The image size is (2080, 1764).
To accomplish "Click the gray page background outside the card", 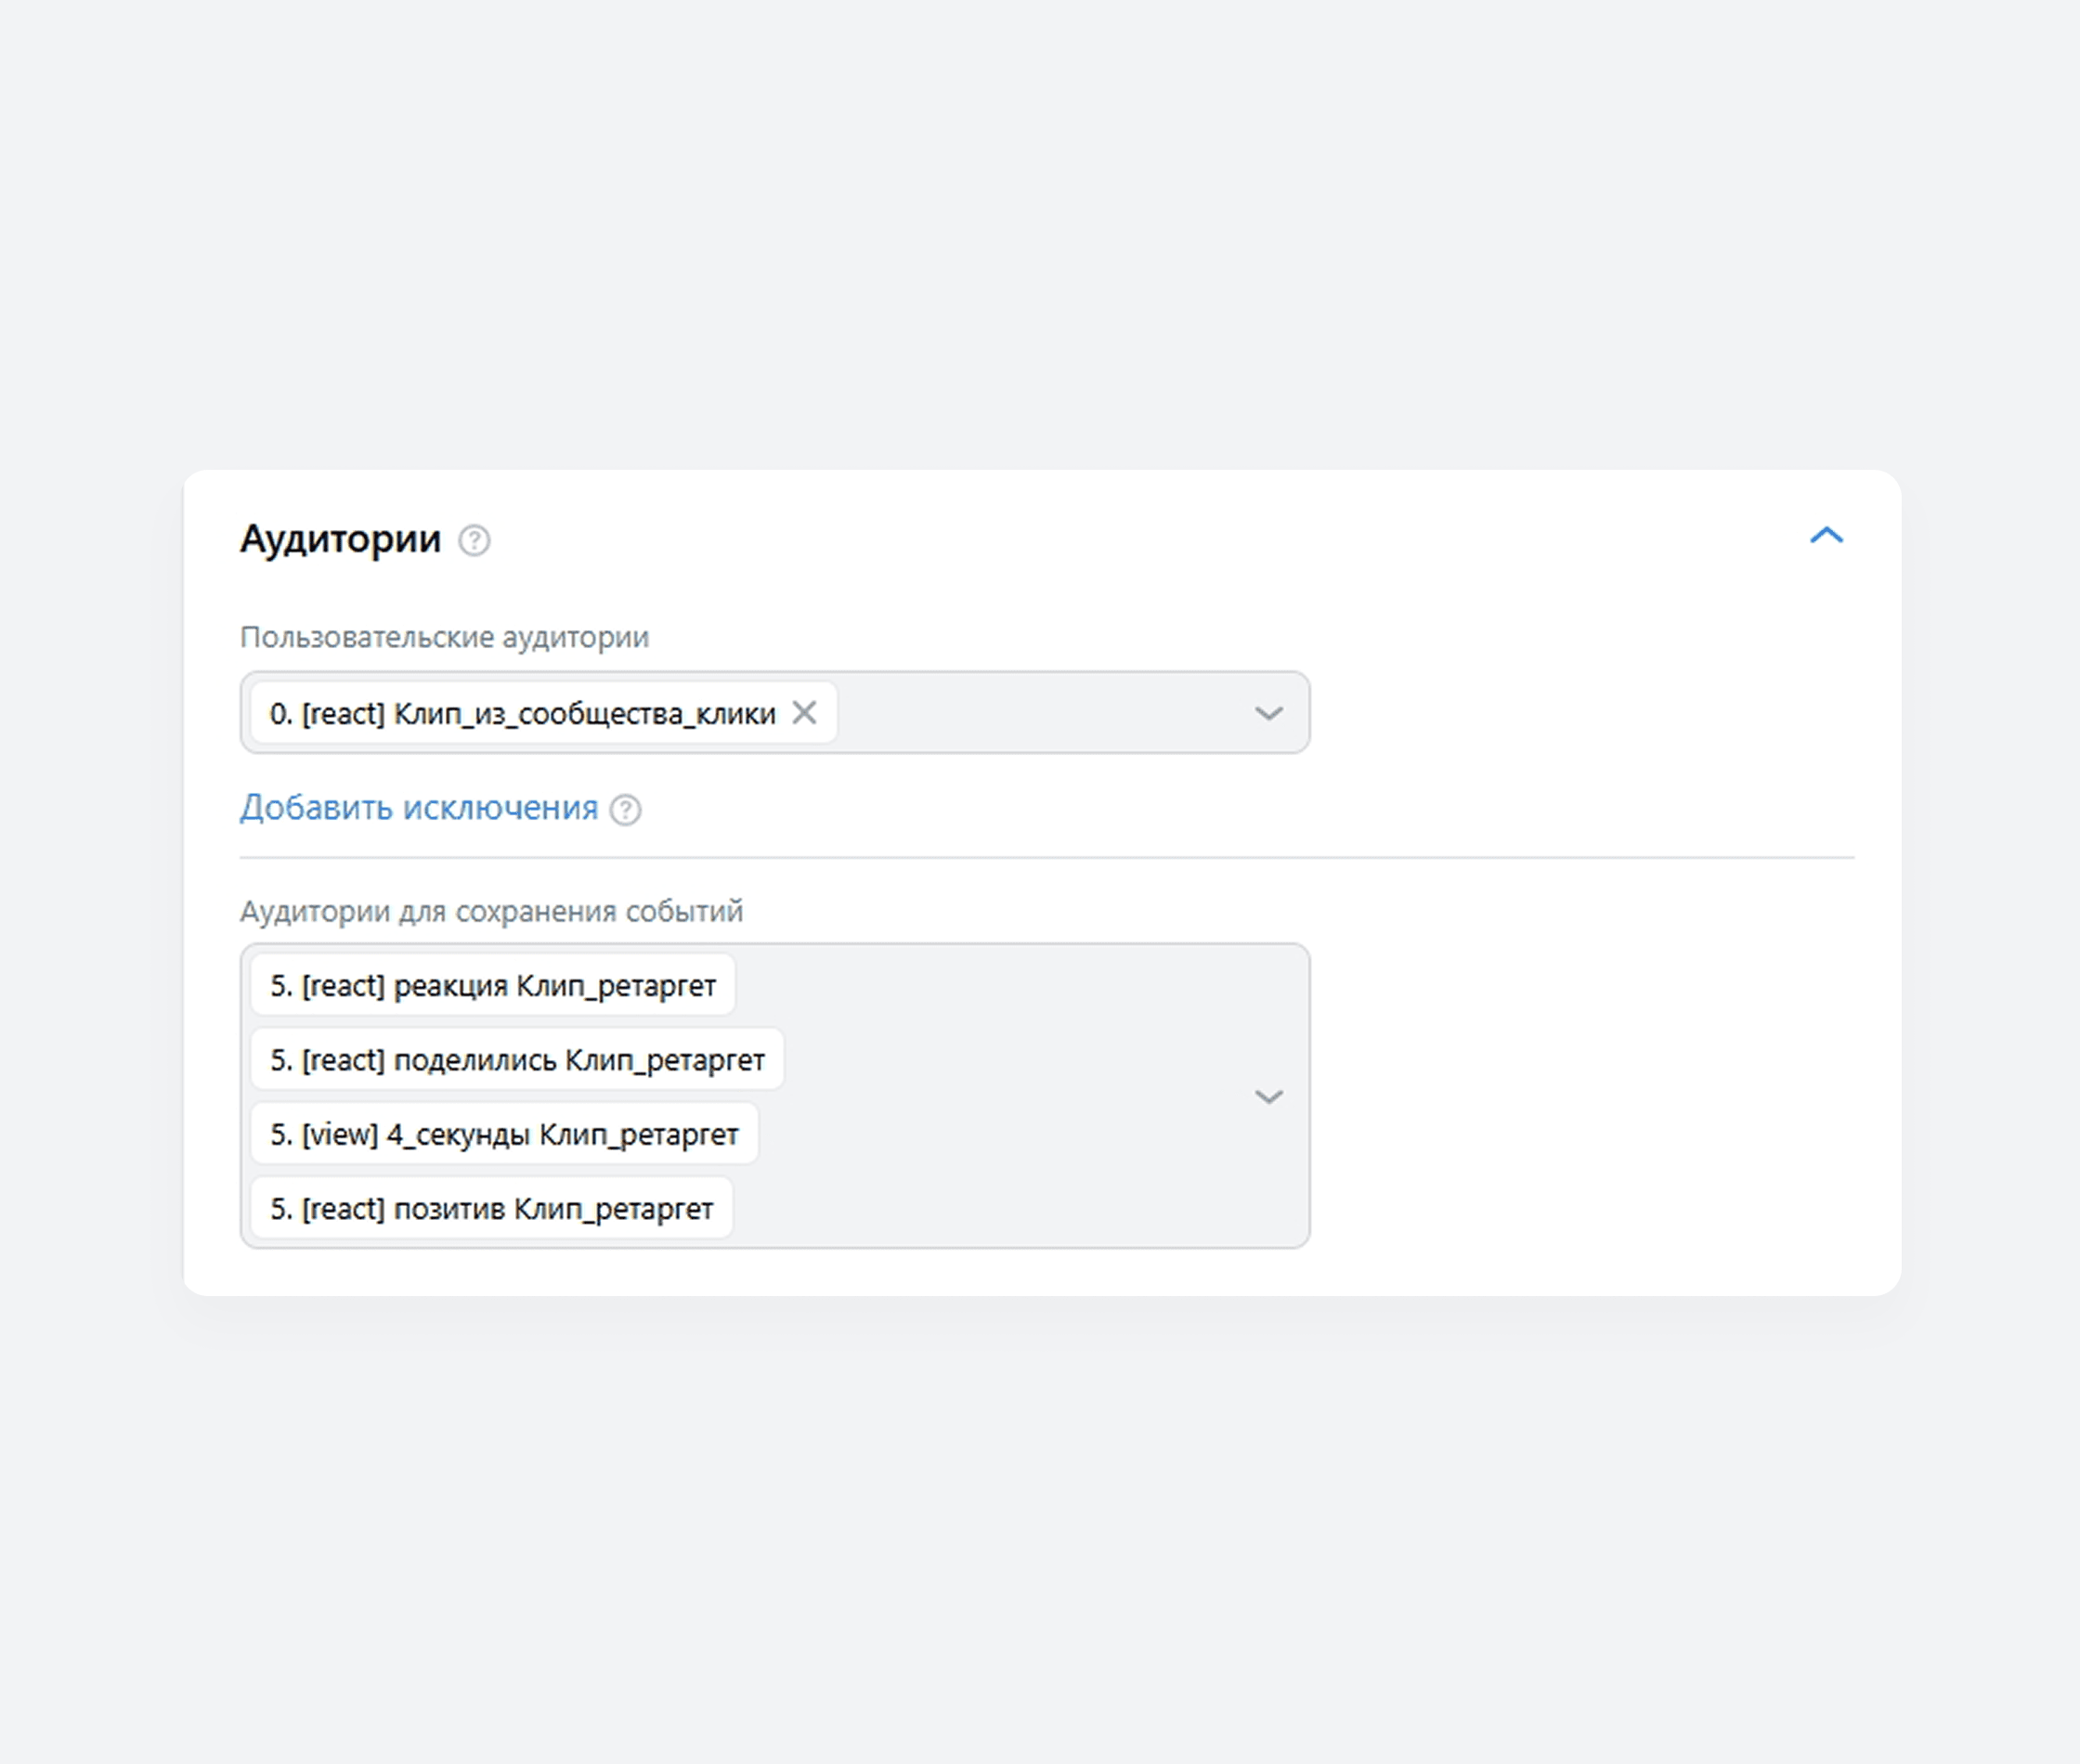I will coord(1040,230).
